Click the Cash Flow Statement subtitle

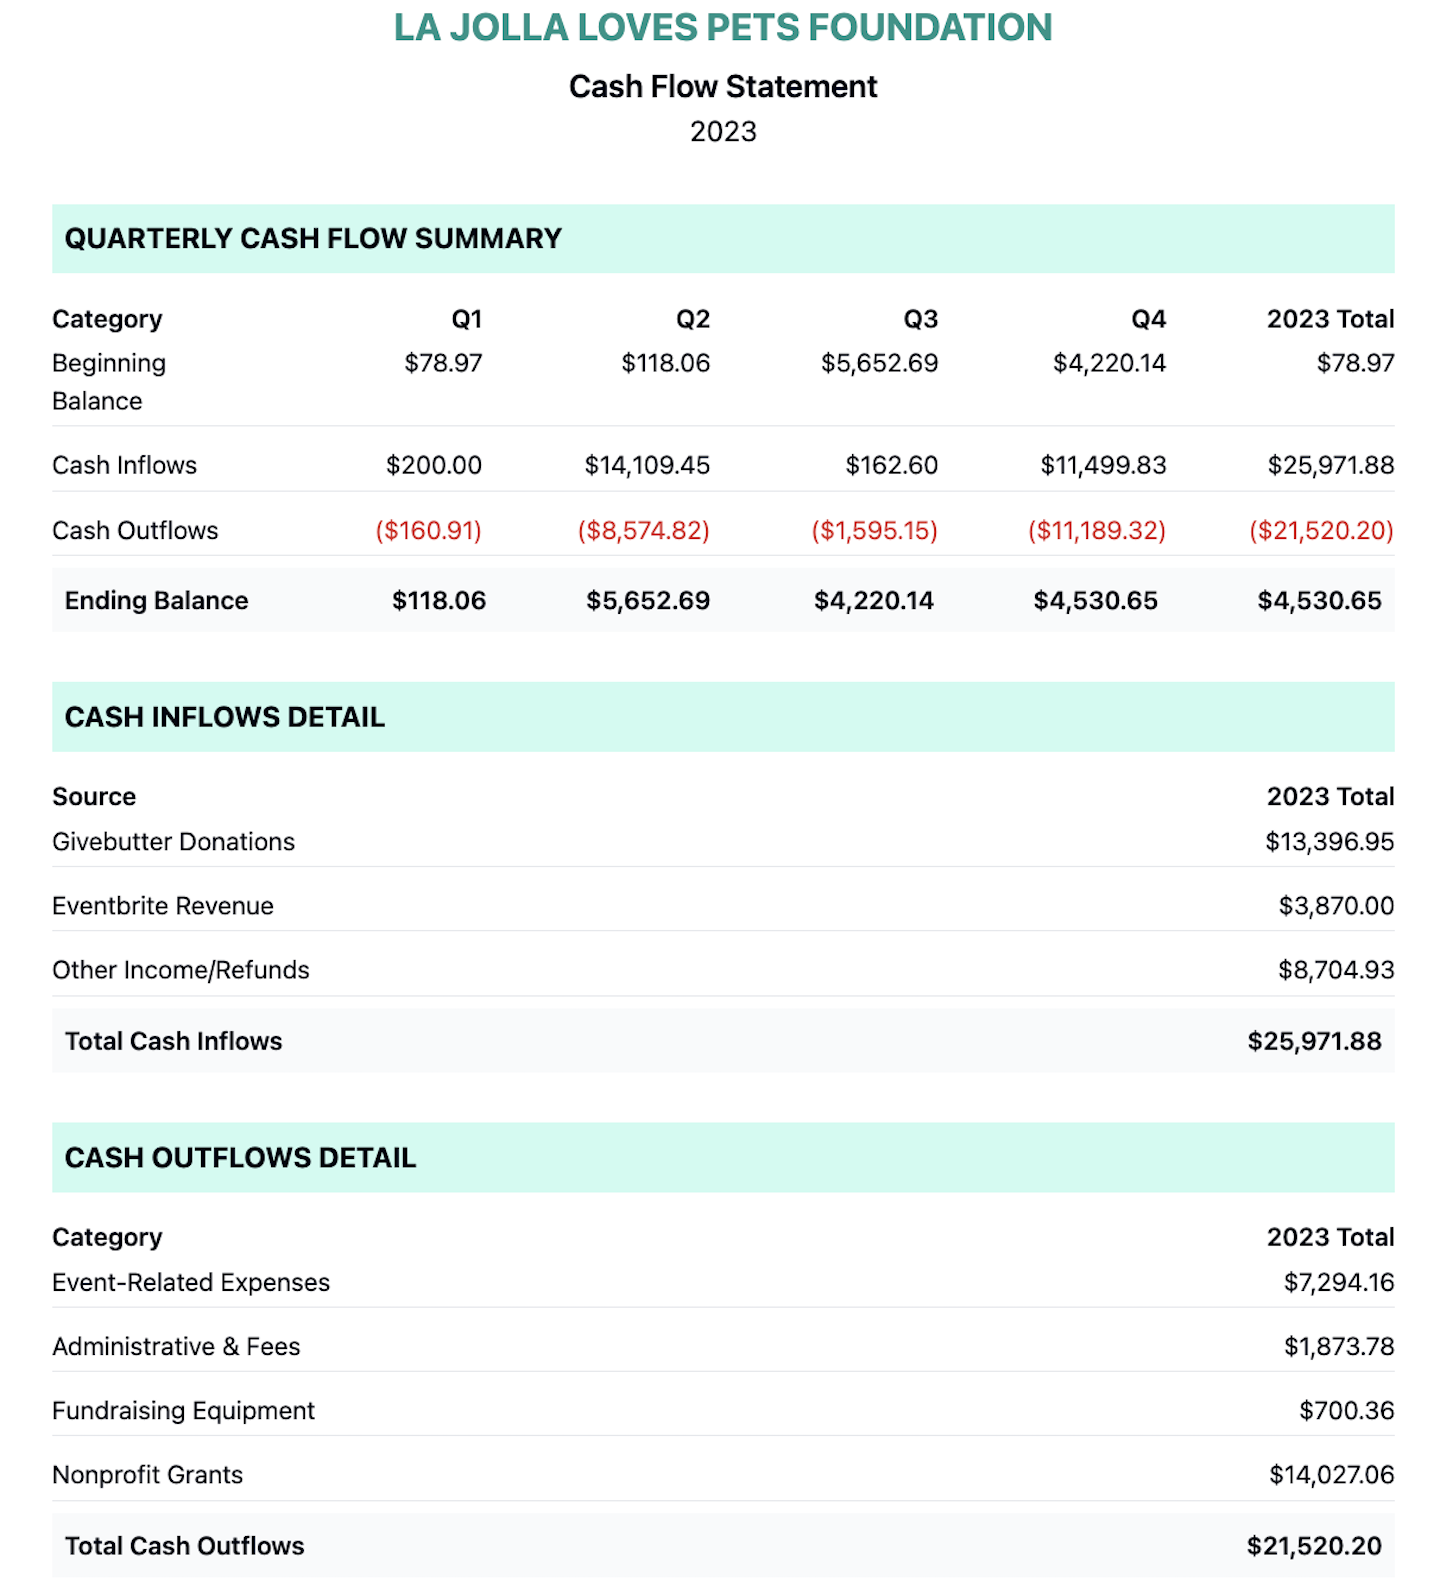tap(722, 87)
